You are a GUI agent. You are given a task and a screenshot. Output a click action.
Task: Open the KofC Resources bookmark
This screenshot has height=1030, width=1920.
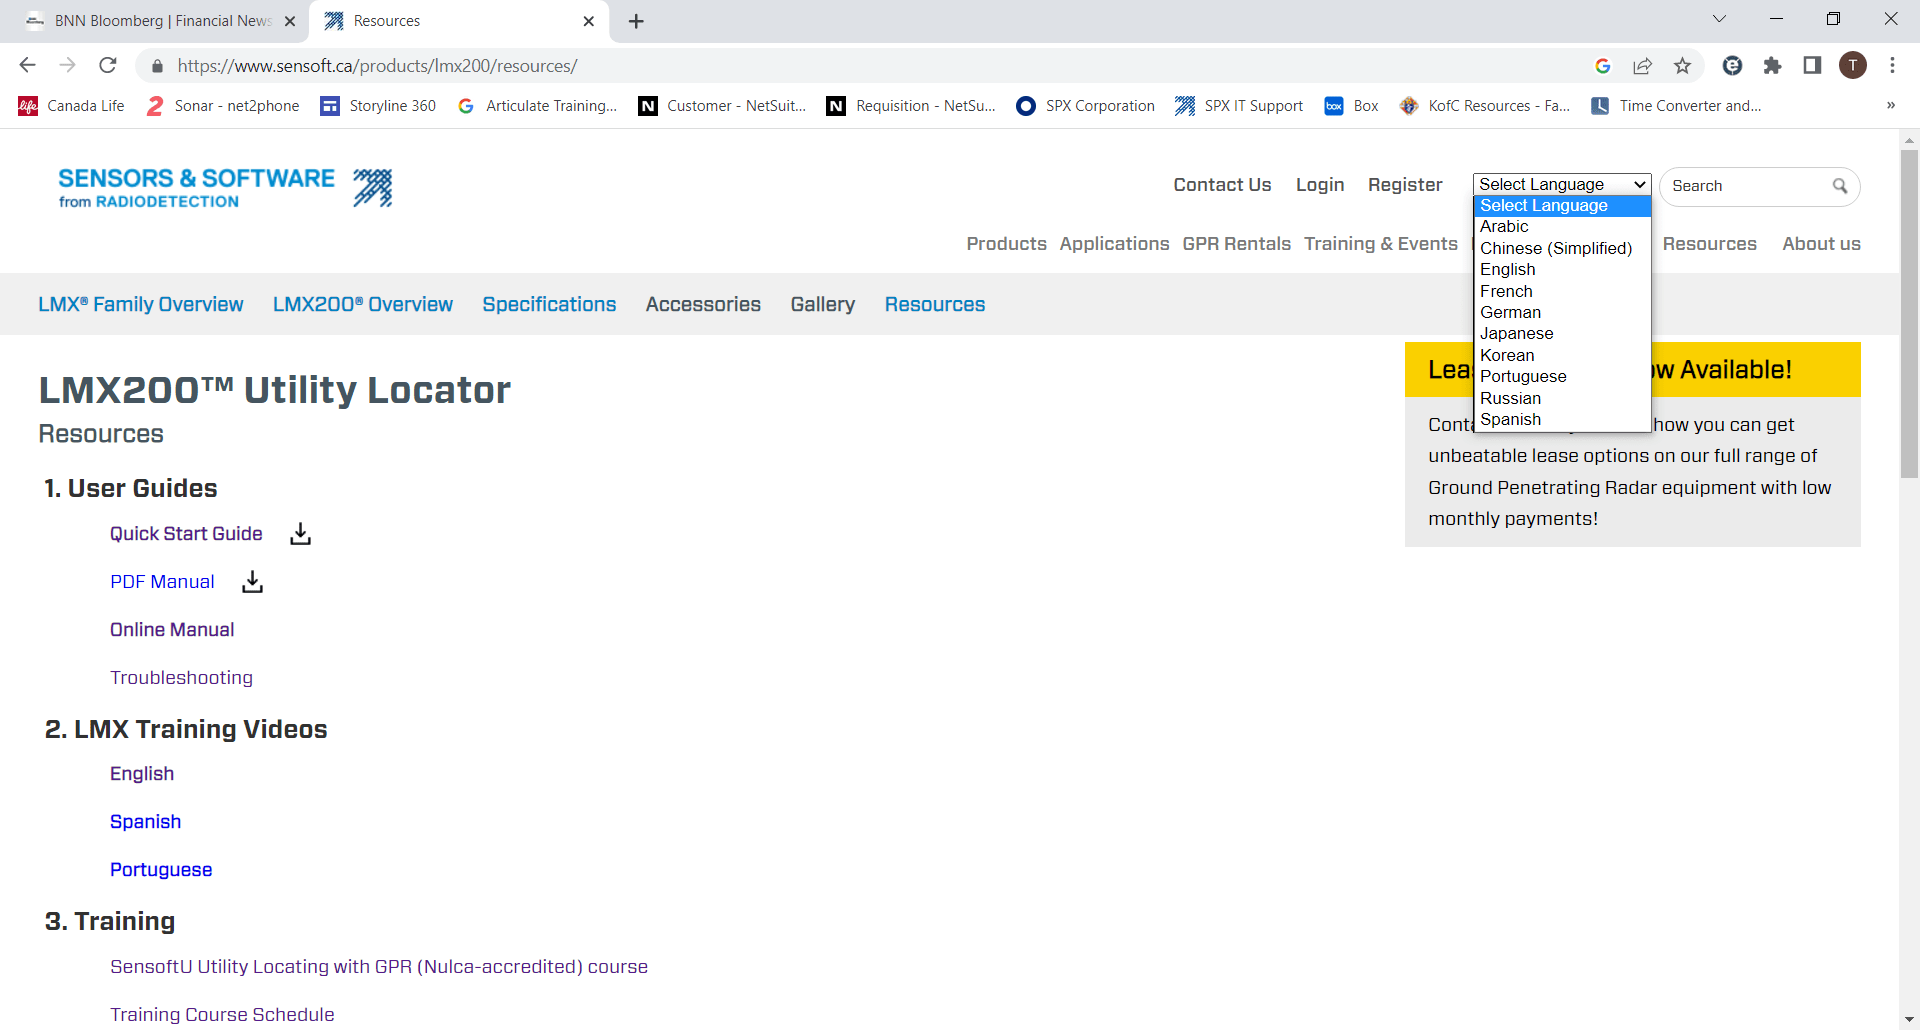[x=1484, y=106]
